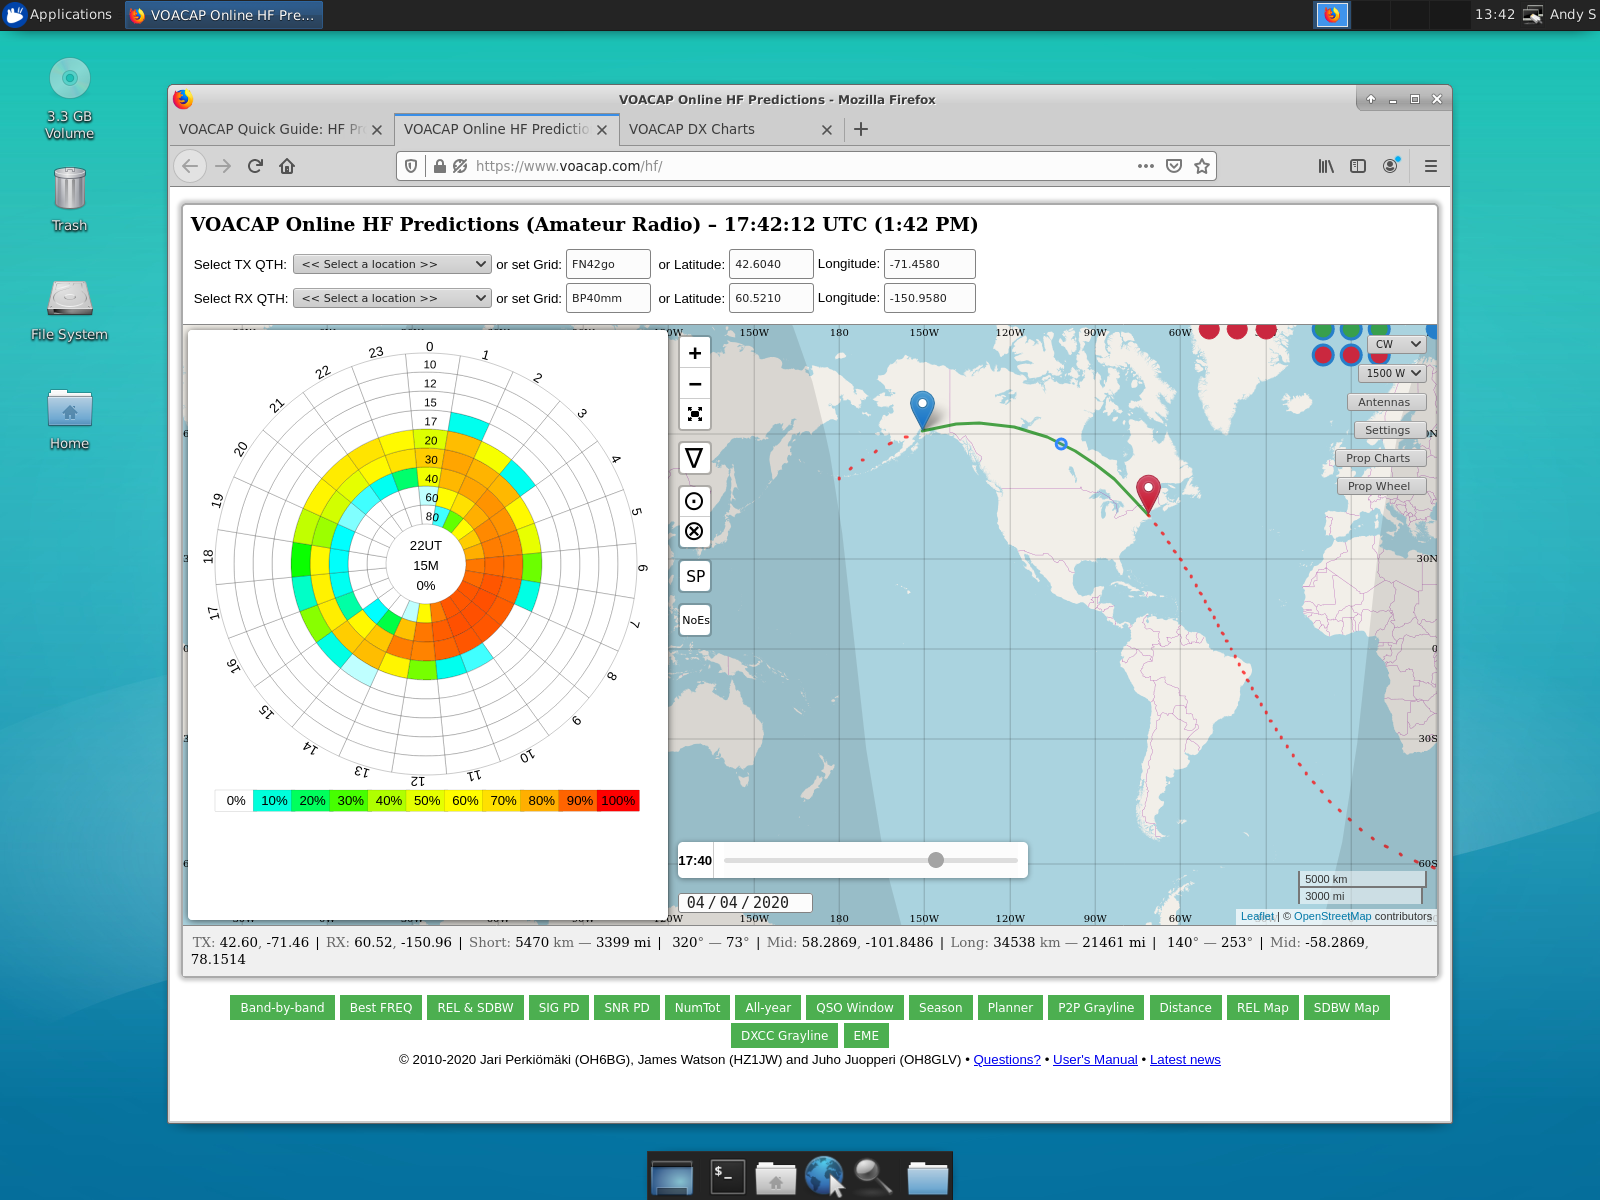Screen dimensions: 1600x1200
Task: Click the circled-X map control
Action: [694, 531]
